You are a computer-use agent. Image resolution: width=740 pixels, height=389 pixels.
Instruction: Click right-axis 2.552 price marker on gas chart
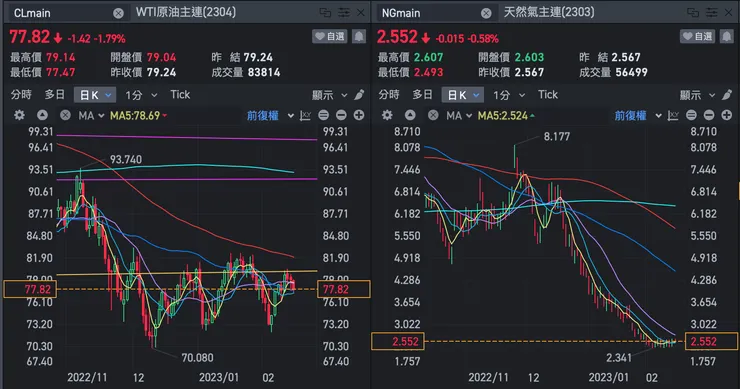[x=711, y=341]
